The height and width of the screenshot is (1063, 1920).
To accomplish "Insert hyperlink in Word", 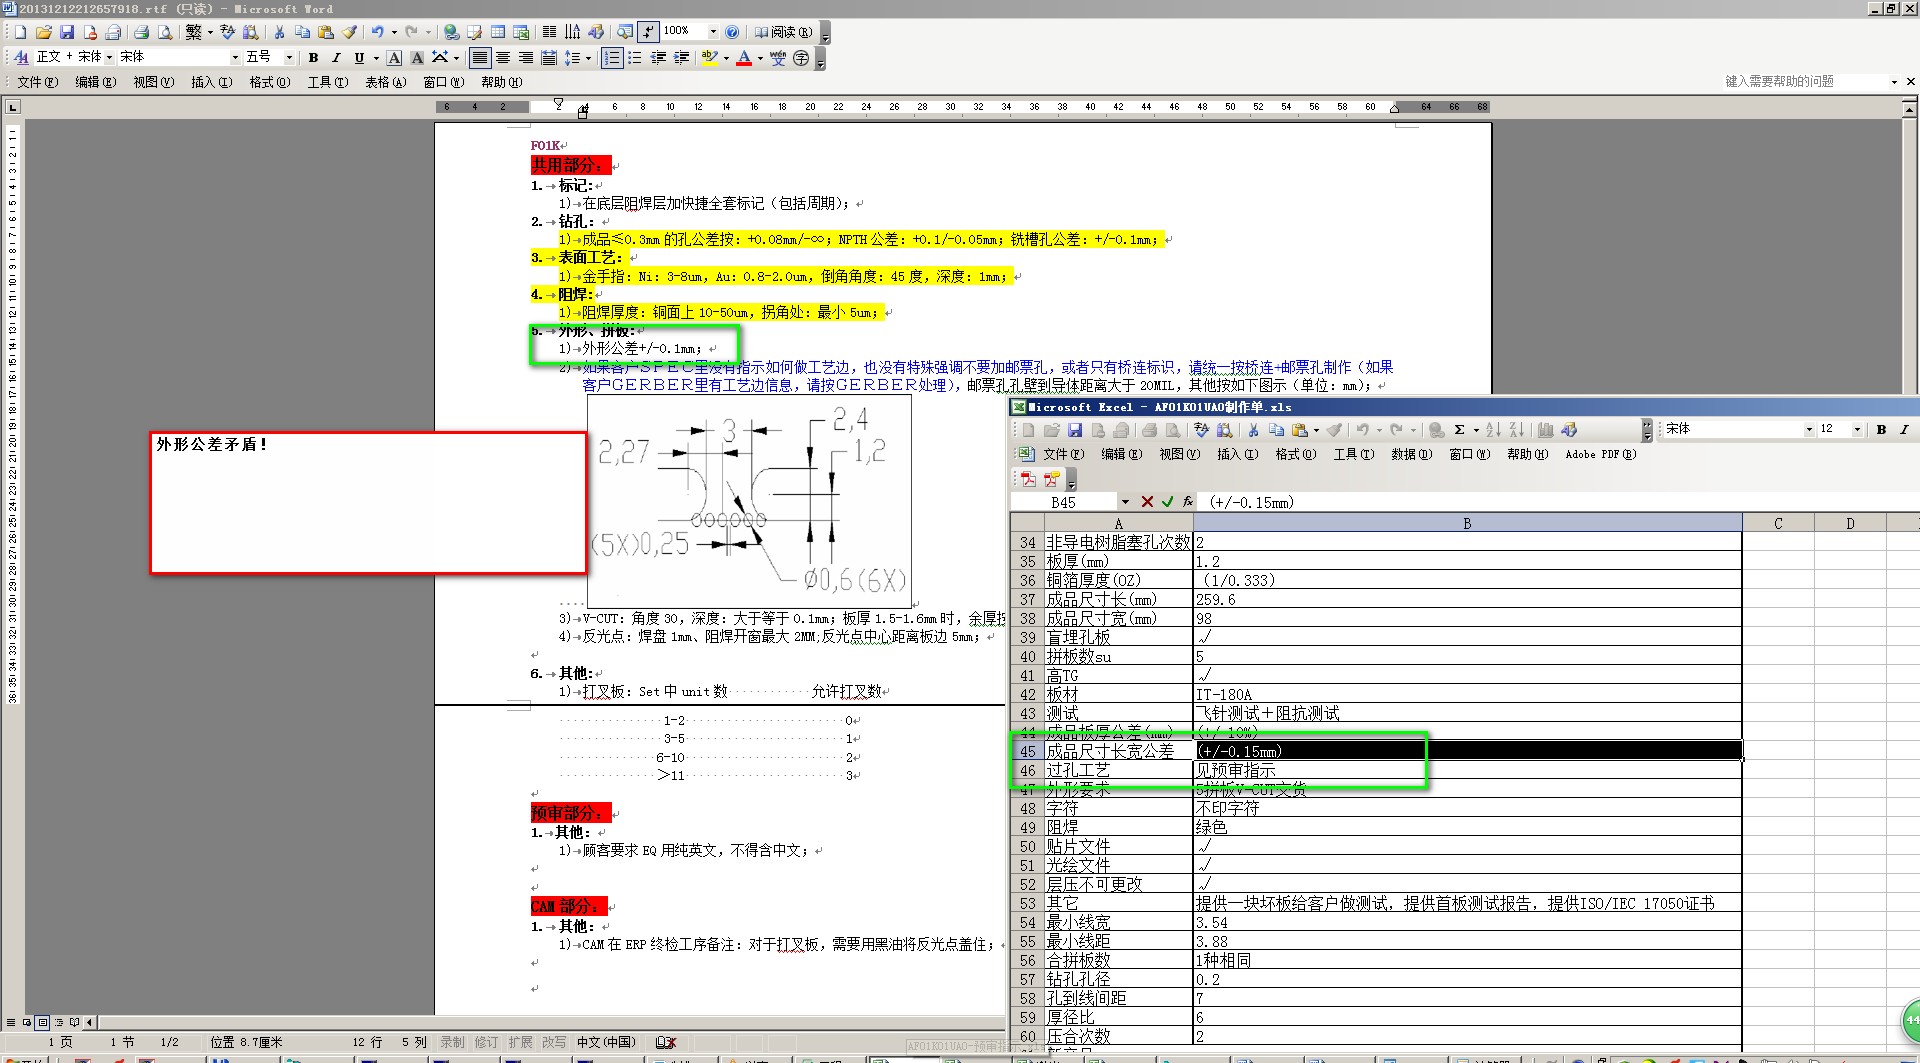I will pyautogui.click(x=451, y=32).
